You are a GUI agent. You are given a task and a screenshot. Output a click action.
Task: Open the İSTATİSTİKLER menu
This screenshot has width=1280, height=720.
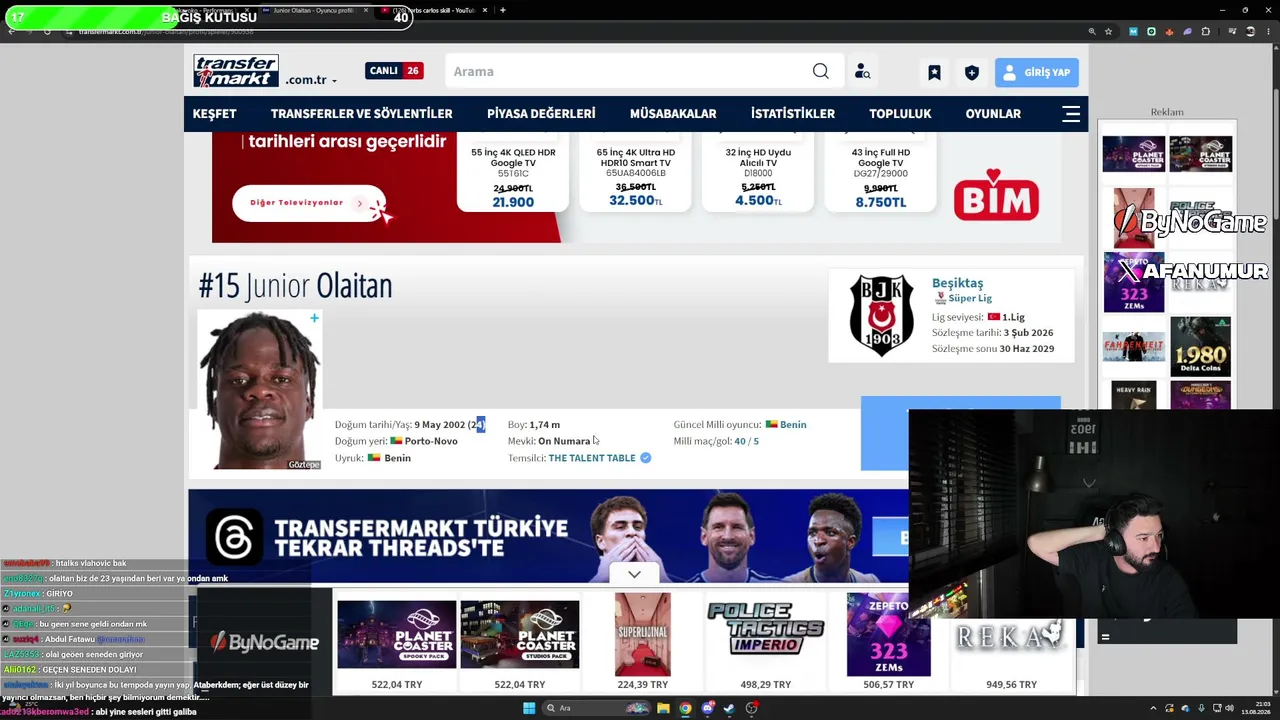tap(793, 113)
